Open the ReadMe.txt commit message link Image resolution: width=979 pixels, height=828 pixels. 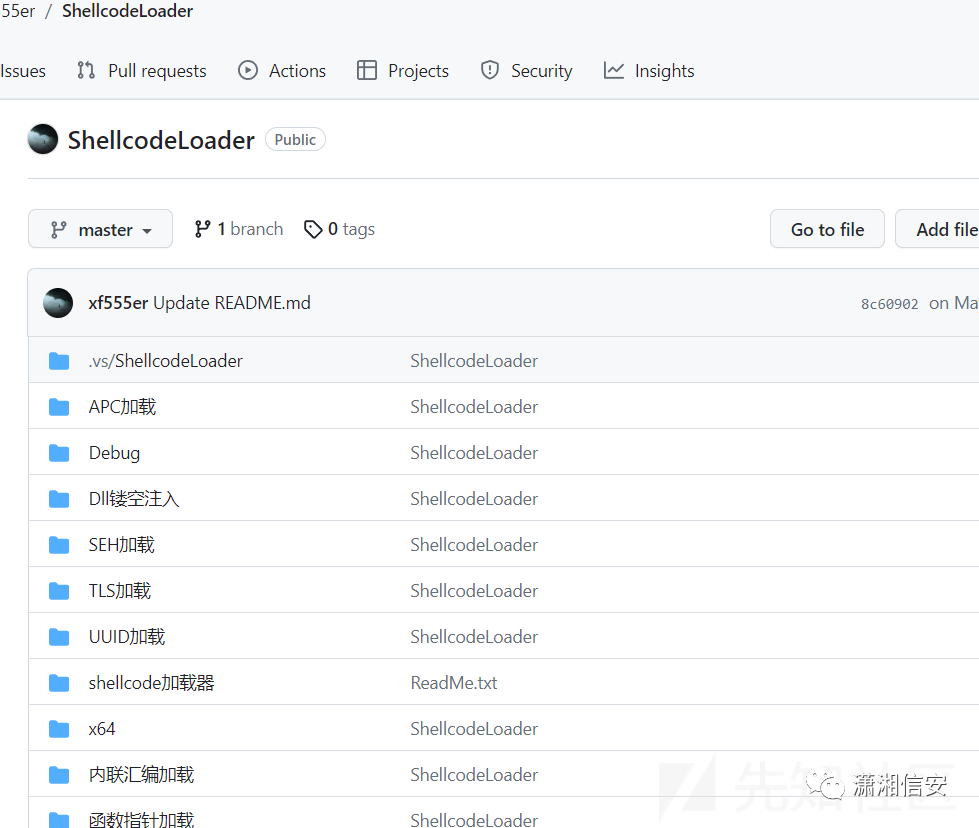(454, 683)
